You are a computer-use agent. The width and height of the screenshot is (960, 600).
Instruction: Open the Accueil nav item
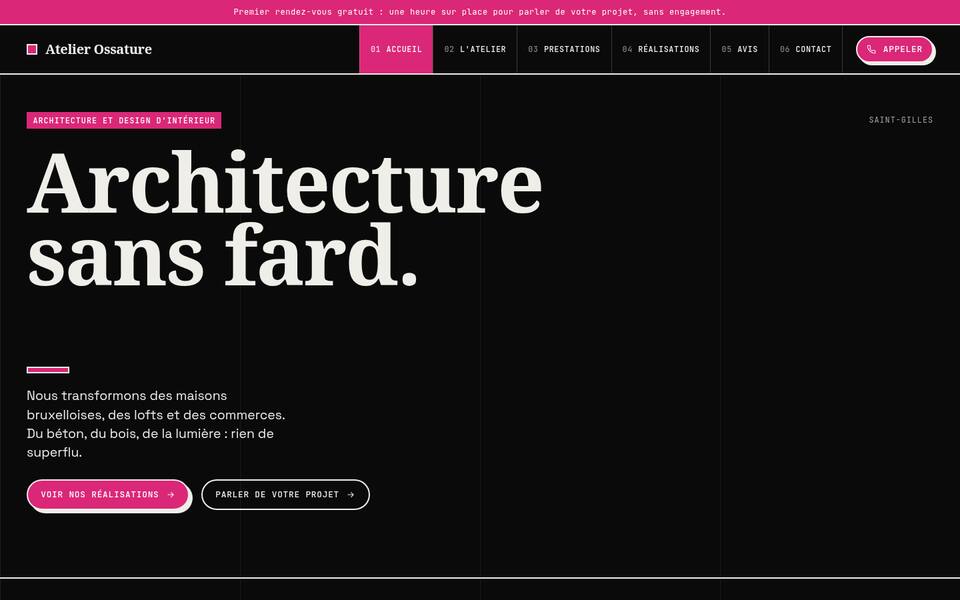click(x=396, y=50)
